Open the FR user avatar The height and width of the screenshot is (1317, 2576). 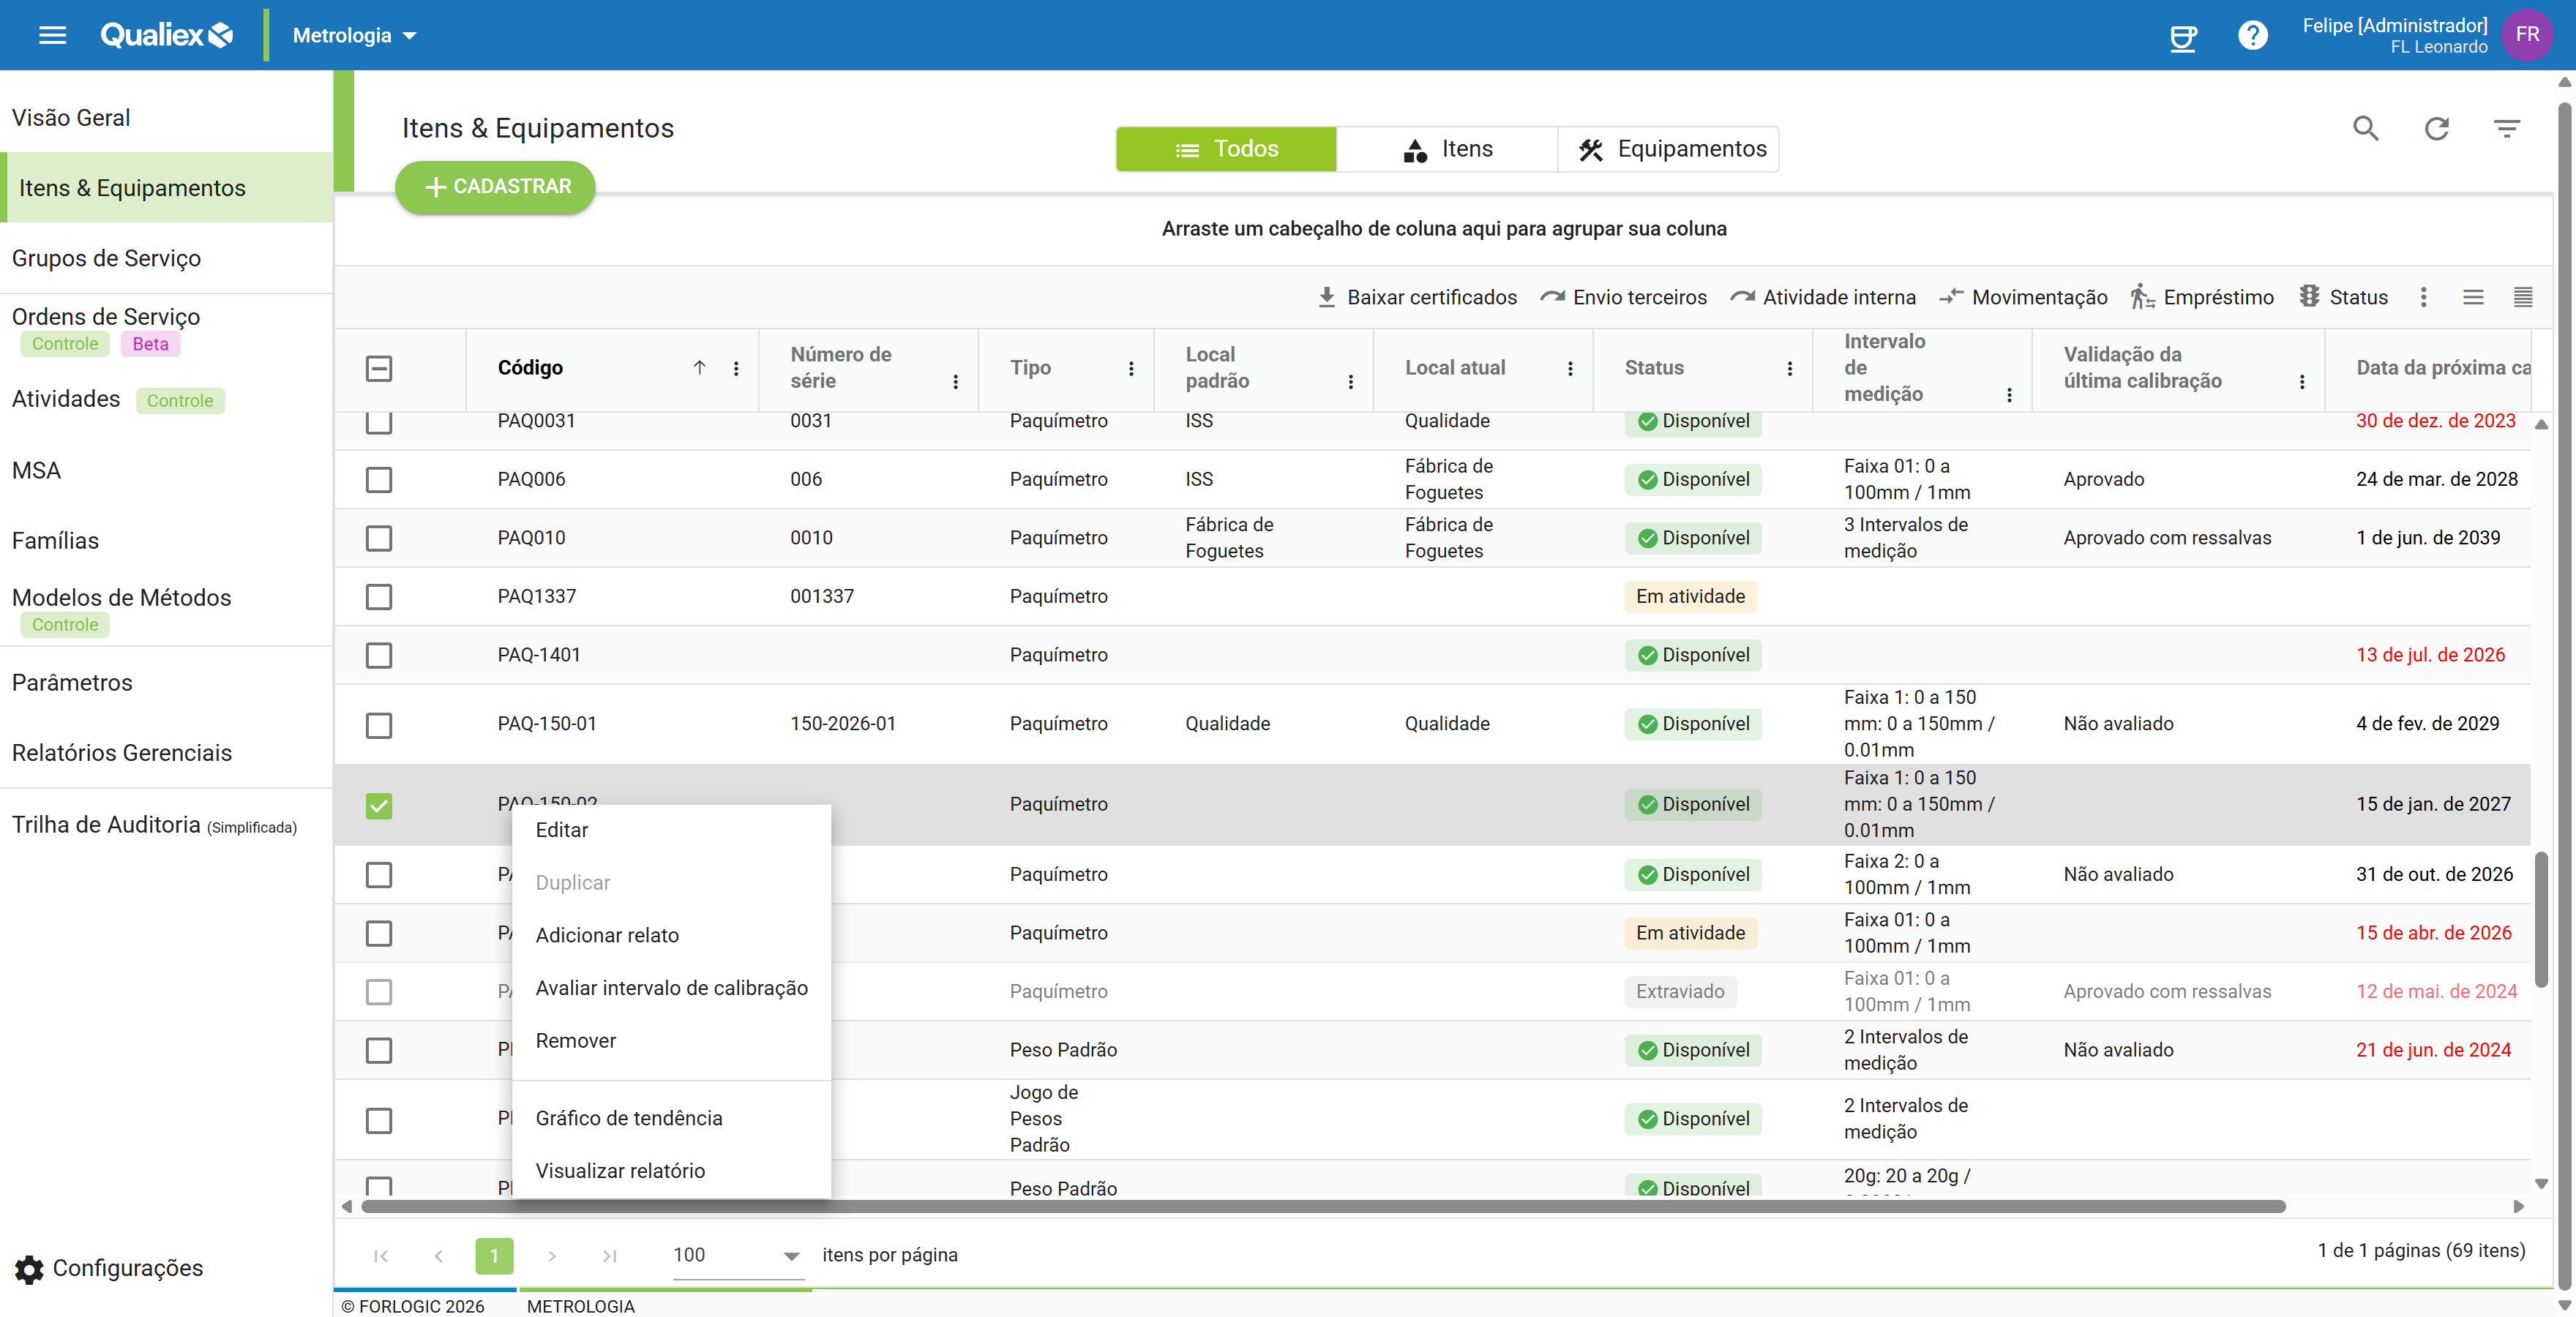[2527, 35]
